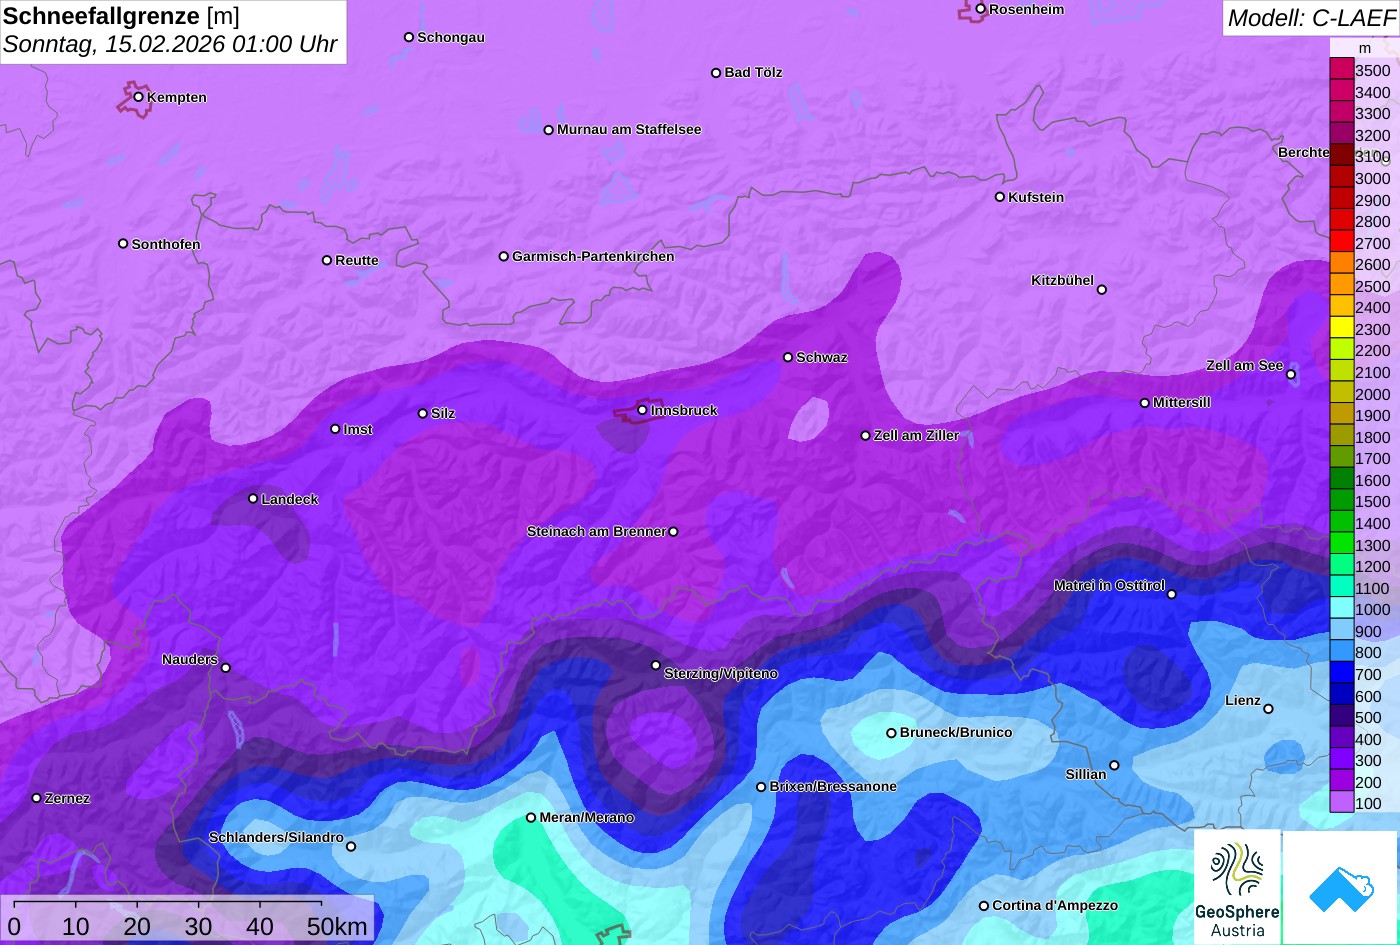The height and width of the screenshot is (945, 1400).
Task: Click the 3100 legend value
Action: [x=1372, y=157]
